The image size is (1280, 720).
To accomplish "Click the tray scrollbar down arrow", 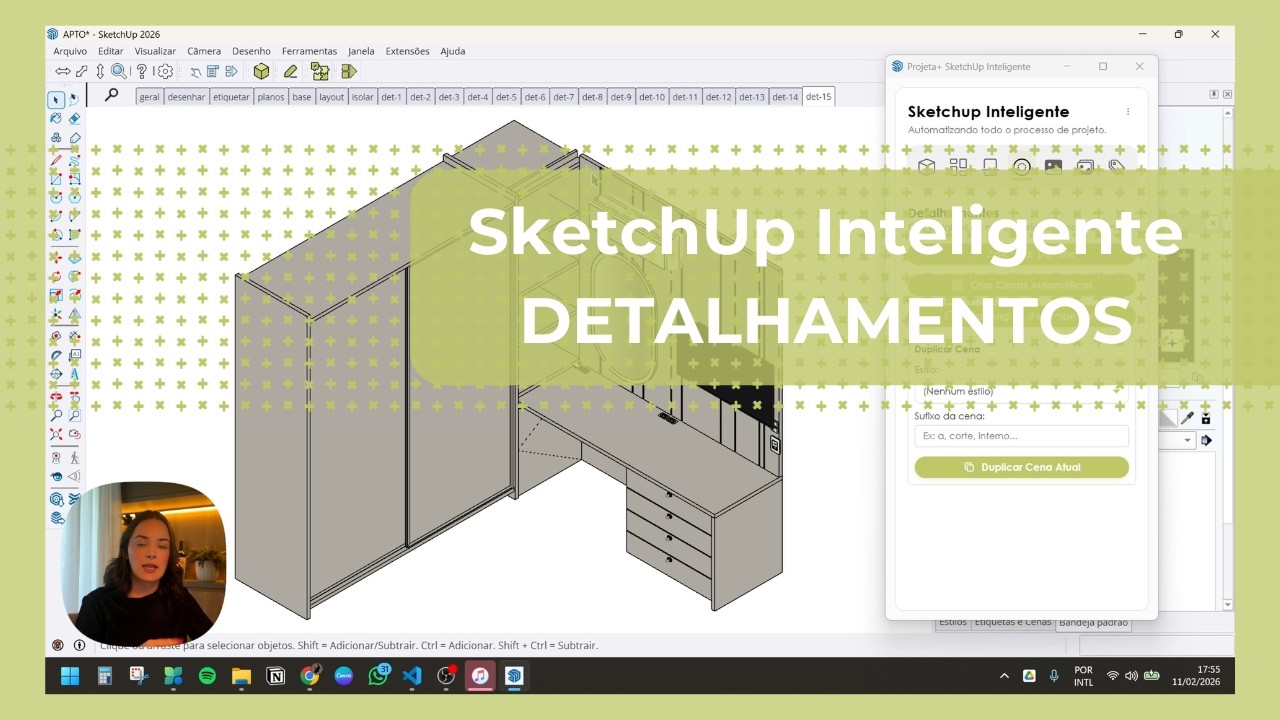I will [1228, 605].
